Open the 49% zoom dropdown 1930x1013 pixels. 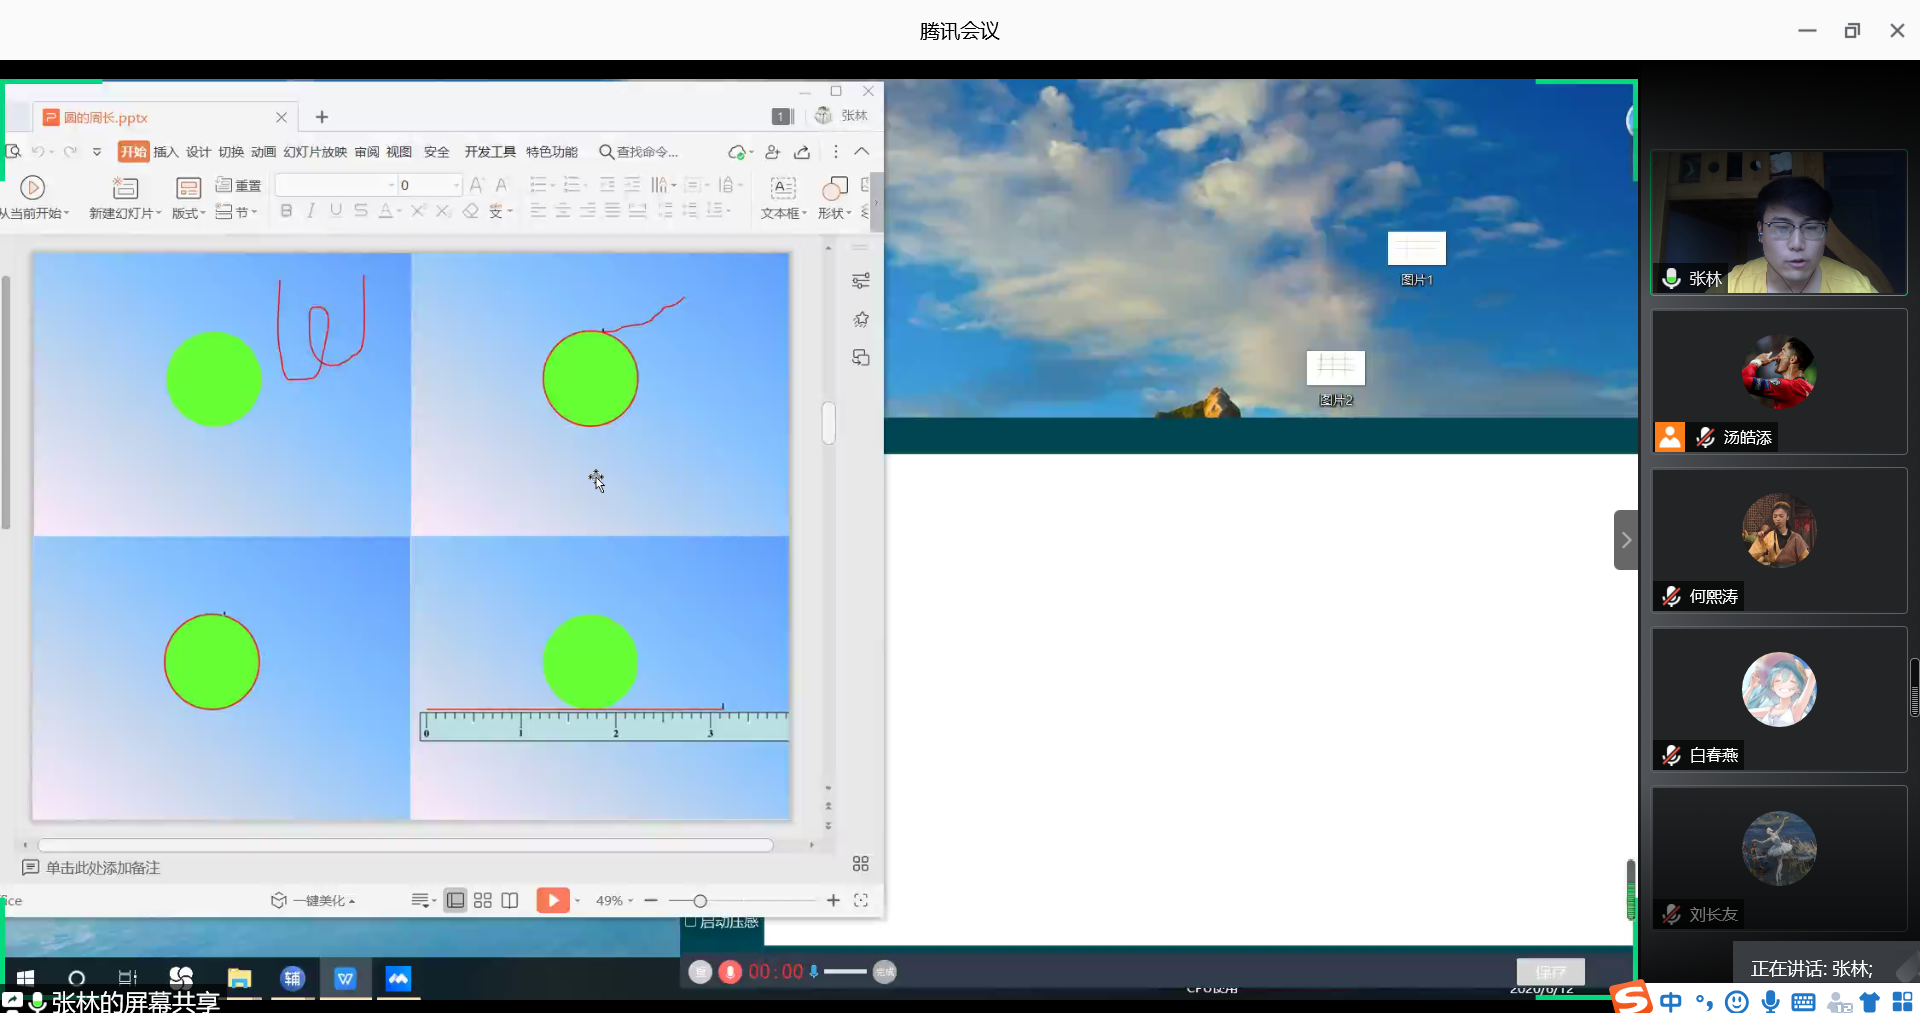[x=615, y=901]
